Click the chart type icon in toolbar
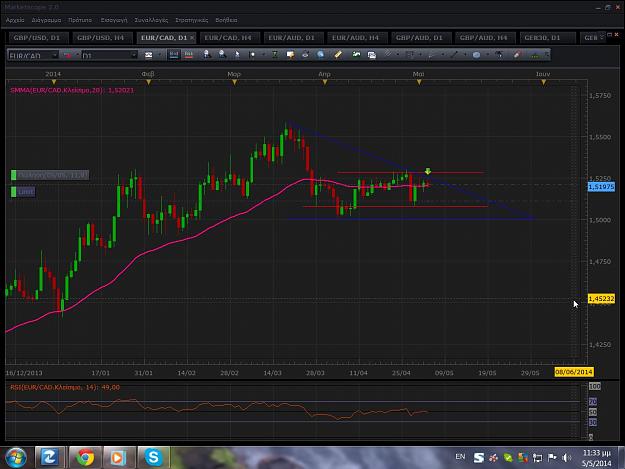This screenshot has width=625, height=469. (148, 55)
